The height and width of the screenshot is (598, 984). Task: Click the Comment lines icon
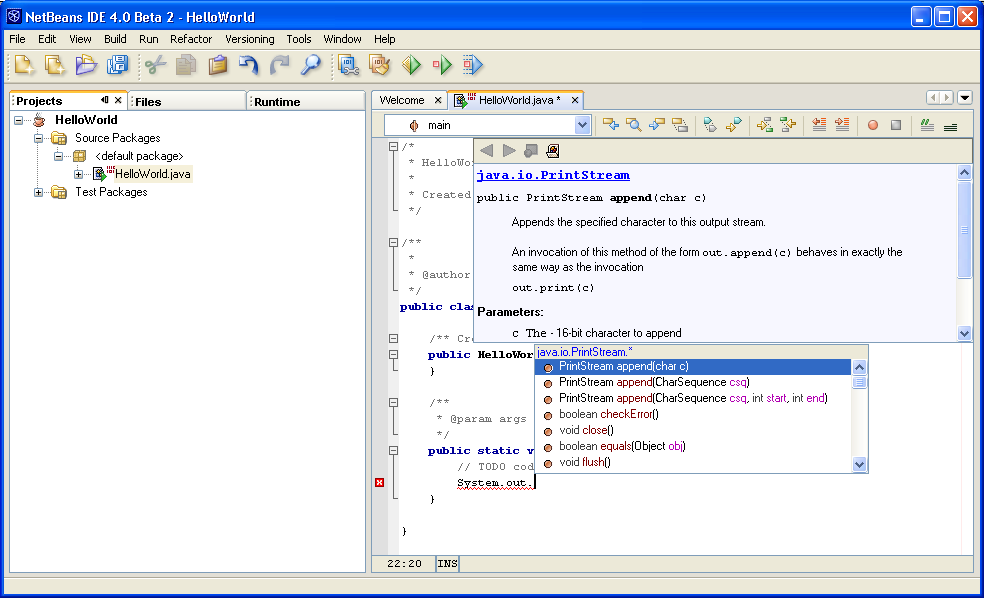(x=927, y=125)
